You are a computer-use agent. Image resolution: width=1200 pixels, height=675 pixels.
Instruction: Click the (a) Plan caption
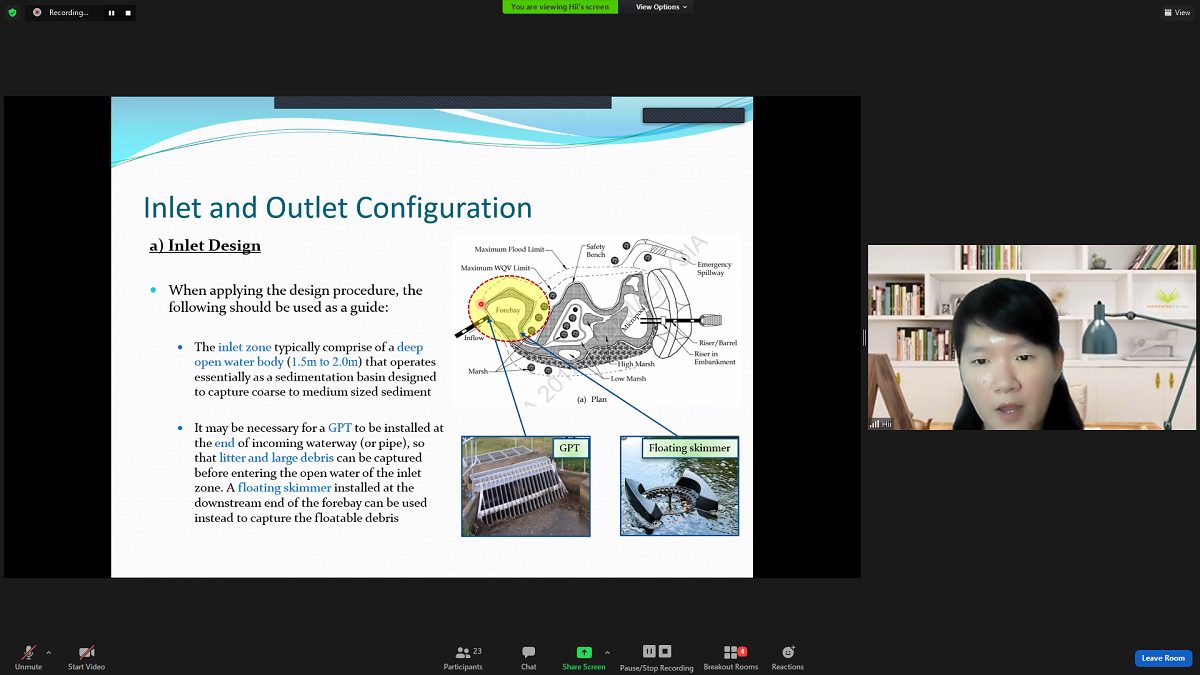click(x=594, y=399)
